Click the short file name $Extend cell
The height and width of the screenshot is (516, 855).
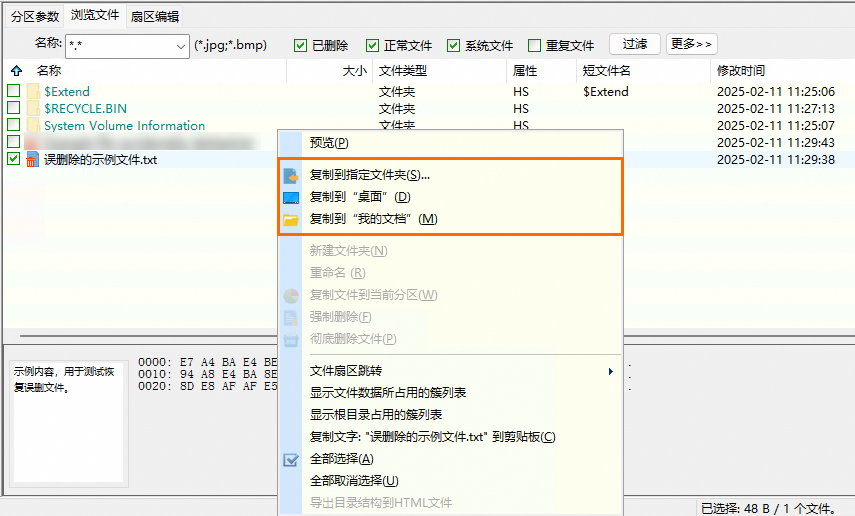(x=606, y=91)
